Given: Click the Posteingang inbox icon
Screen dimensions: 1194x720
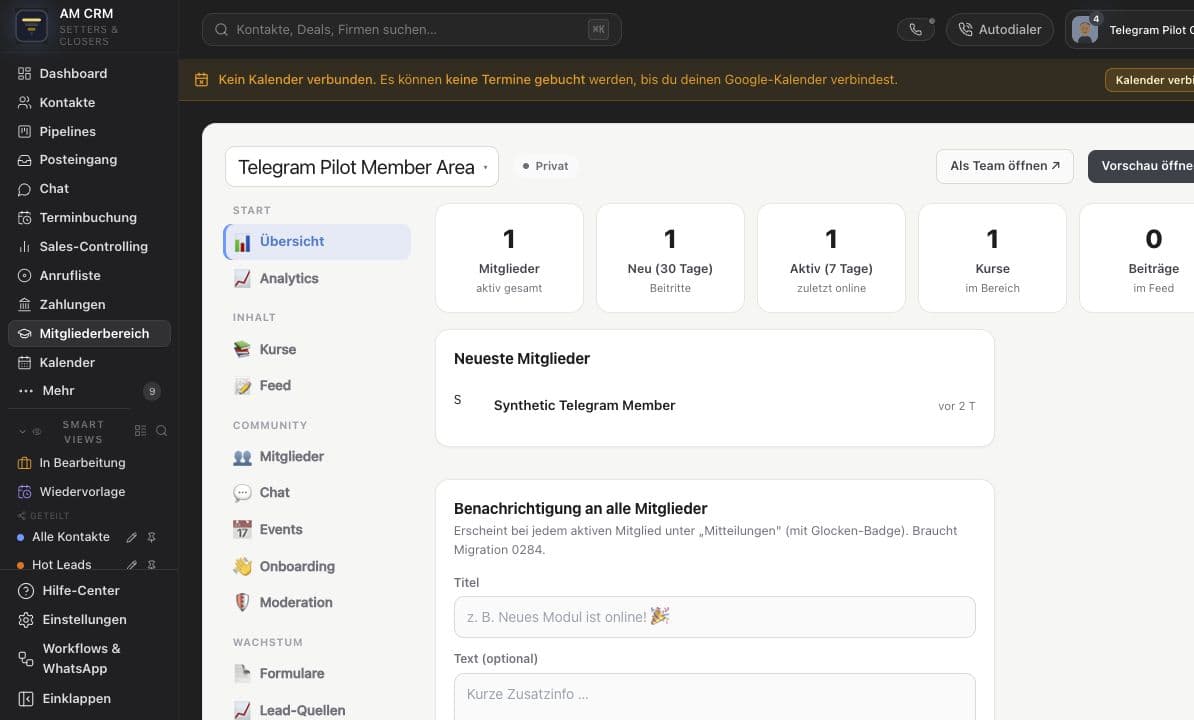Looking at the screenshot, I should 24,160.
